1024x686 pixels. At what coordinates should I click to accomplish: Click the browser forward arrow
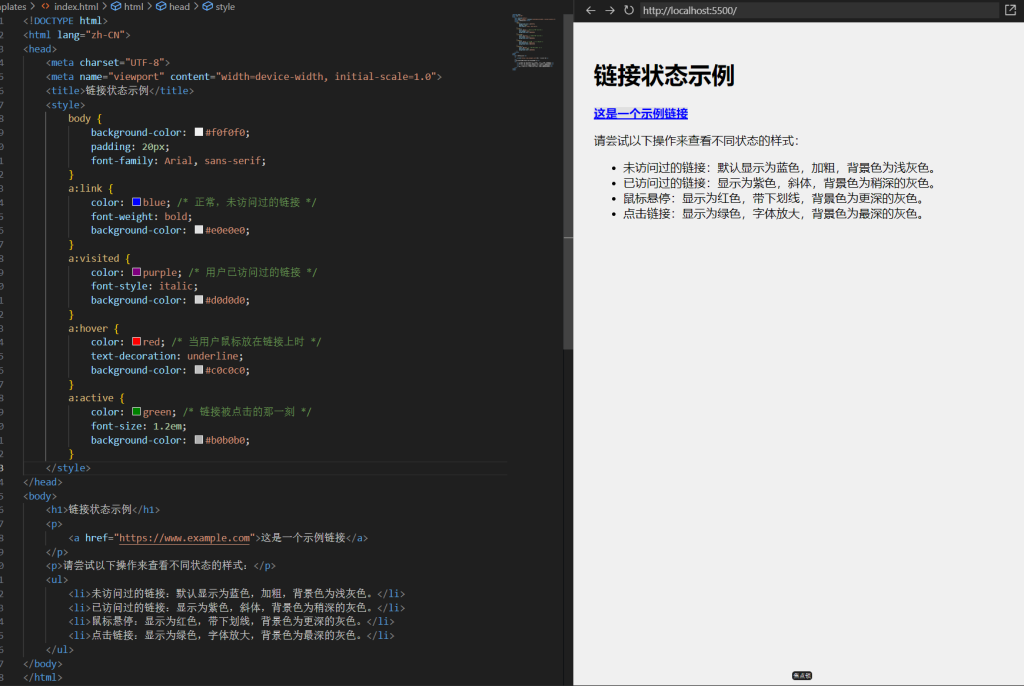pyautogui.click(x=609, y=10)
